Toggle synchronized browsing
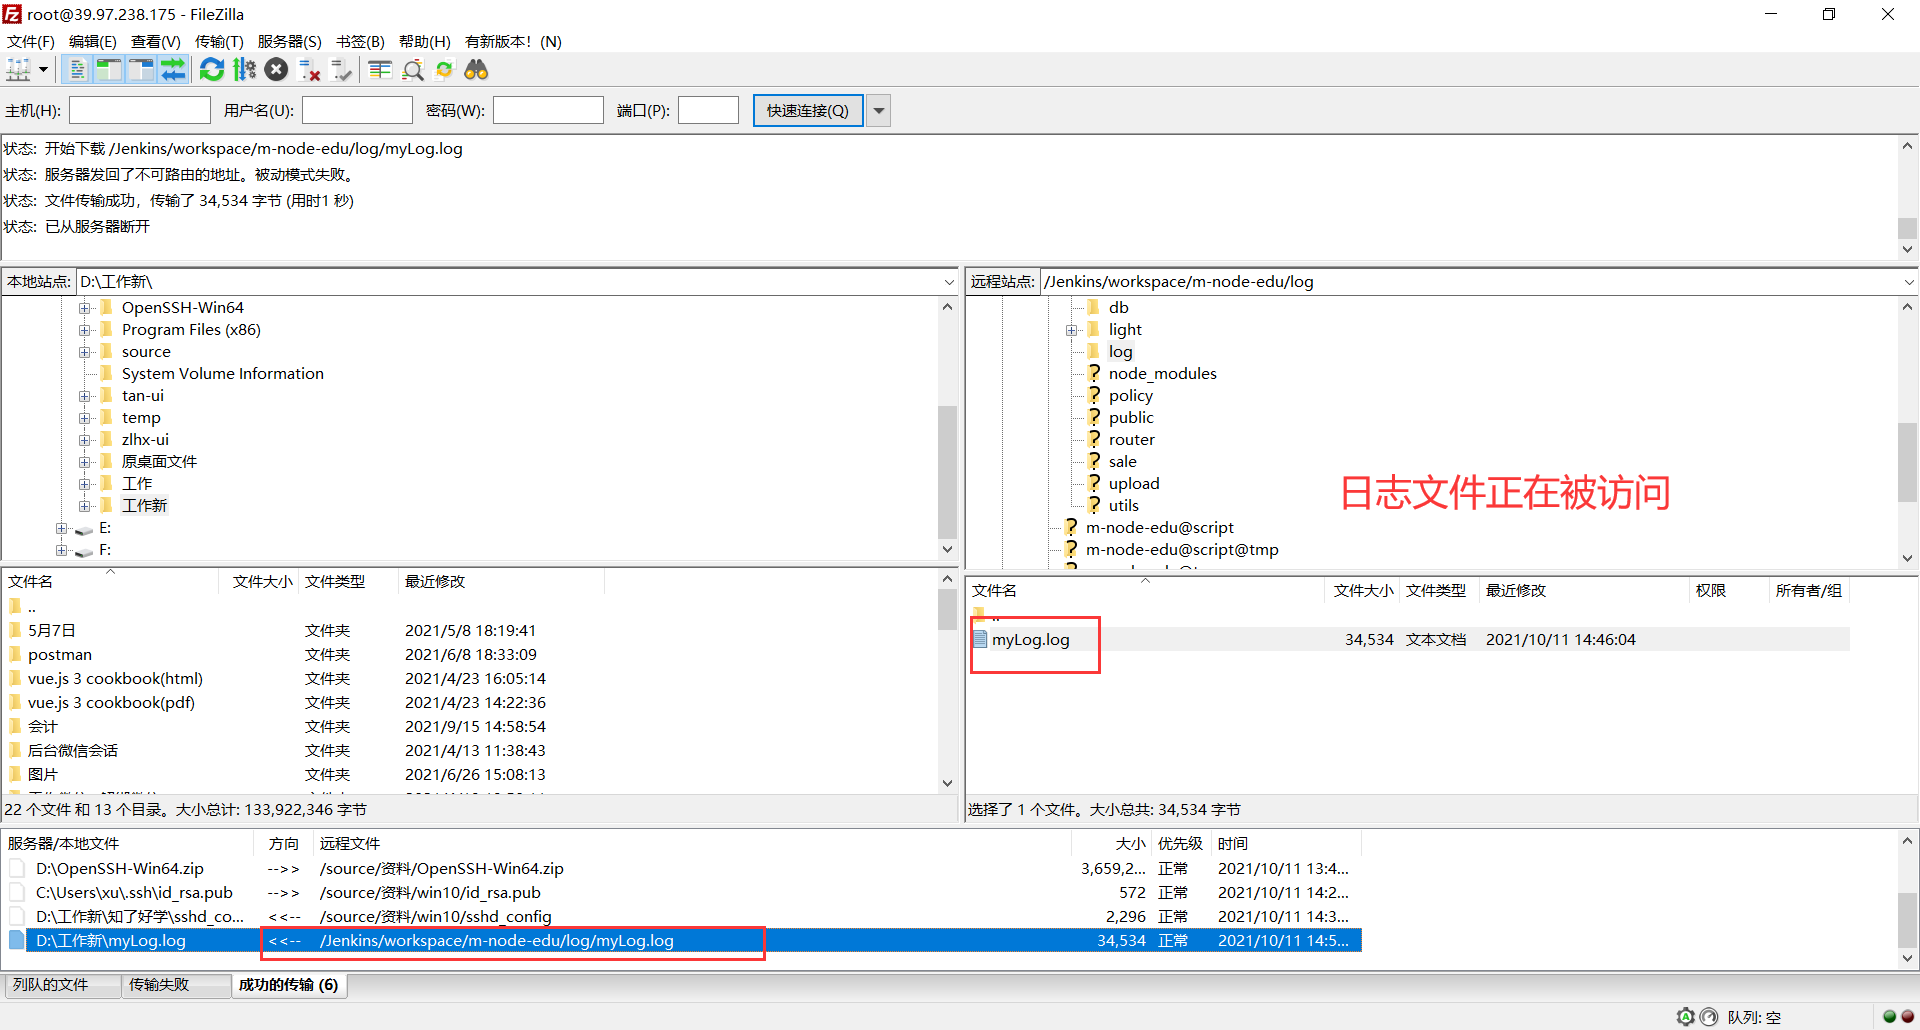This screenshot has height=1030, width=1920. click(445, 70)
